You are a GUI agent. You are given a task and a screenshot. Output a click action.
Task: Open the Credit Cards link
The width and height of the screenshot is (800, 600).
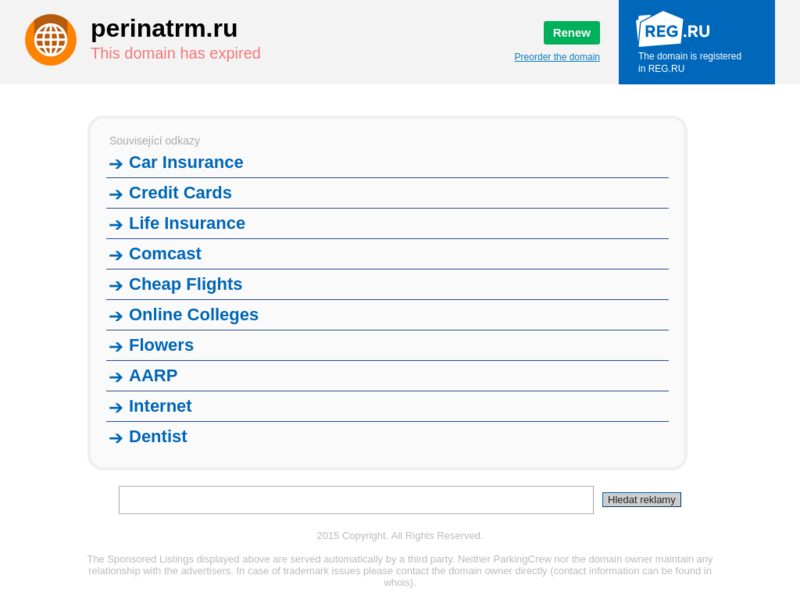pos(180,193)
